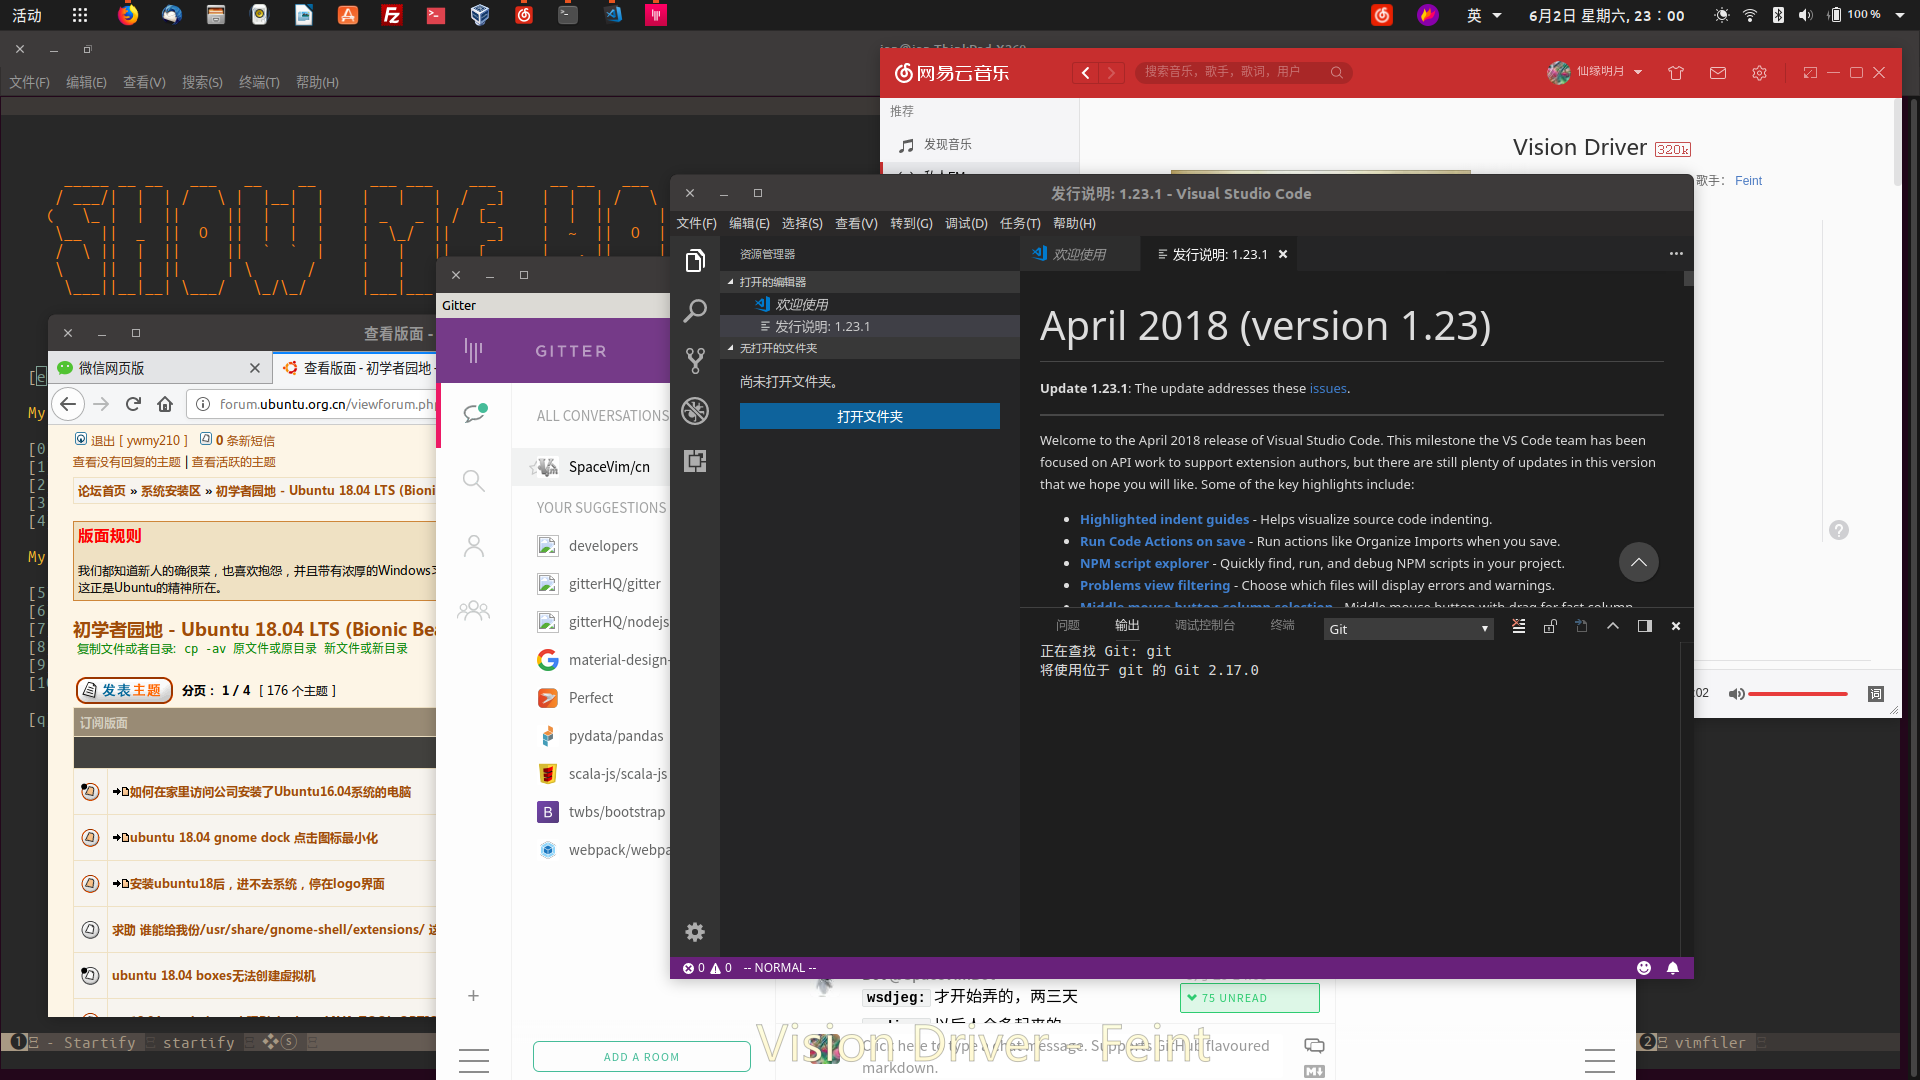The image size is (1920, 1080).
Task: Open NetEase Music settings gear
Action: click(1759, 72)
